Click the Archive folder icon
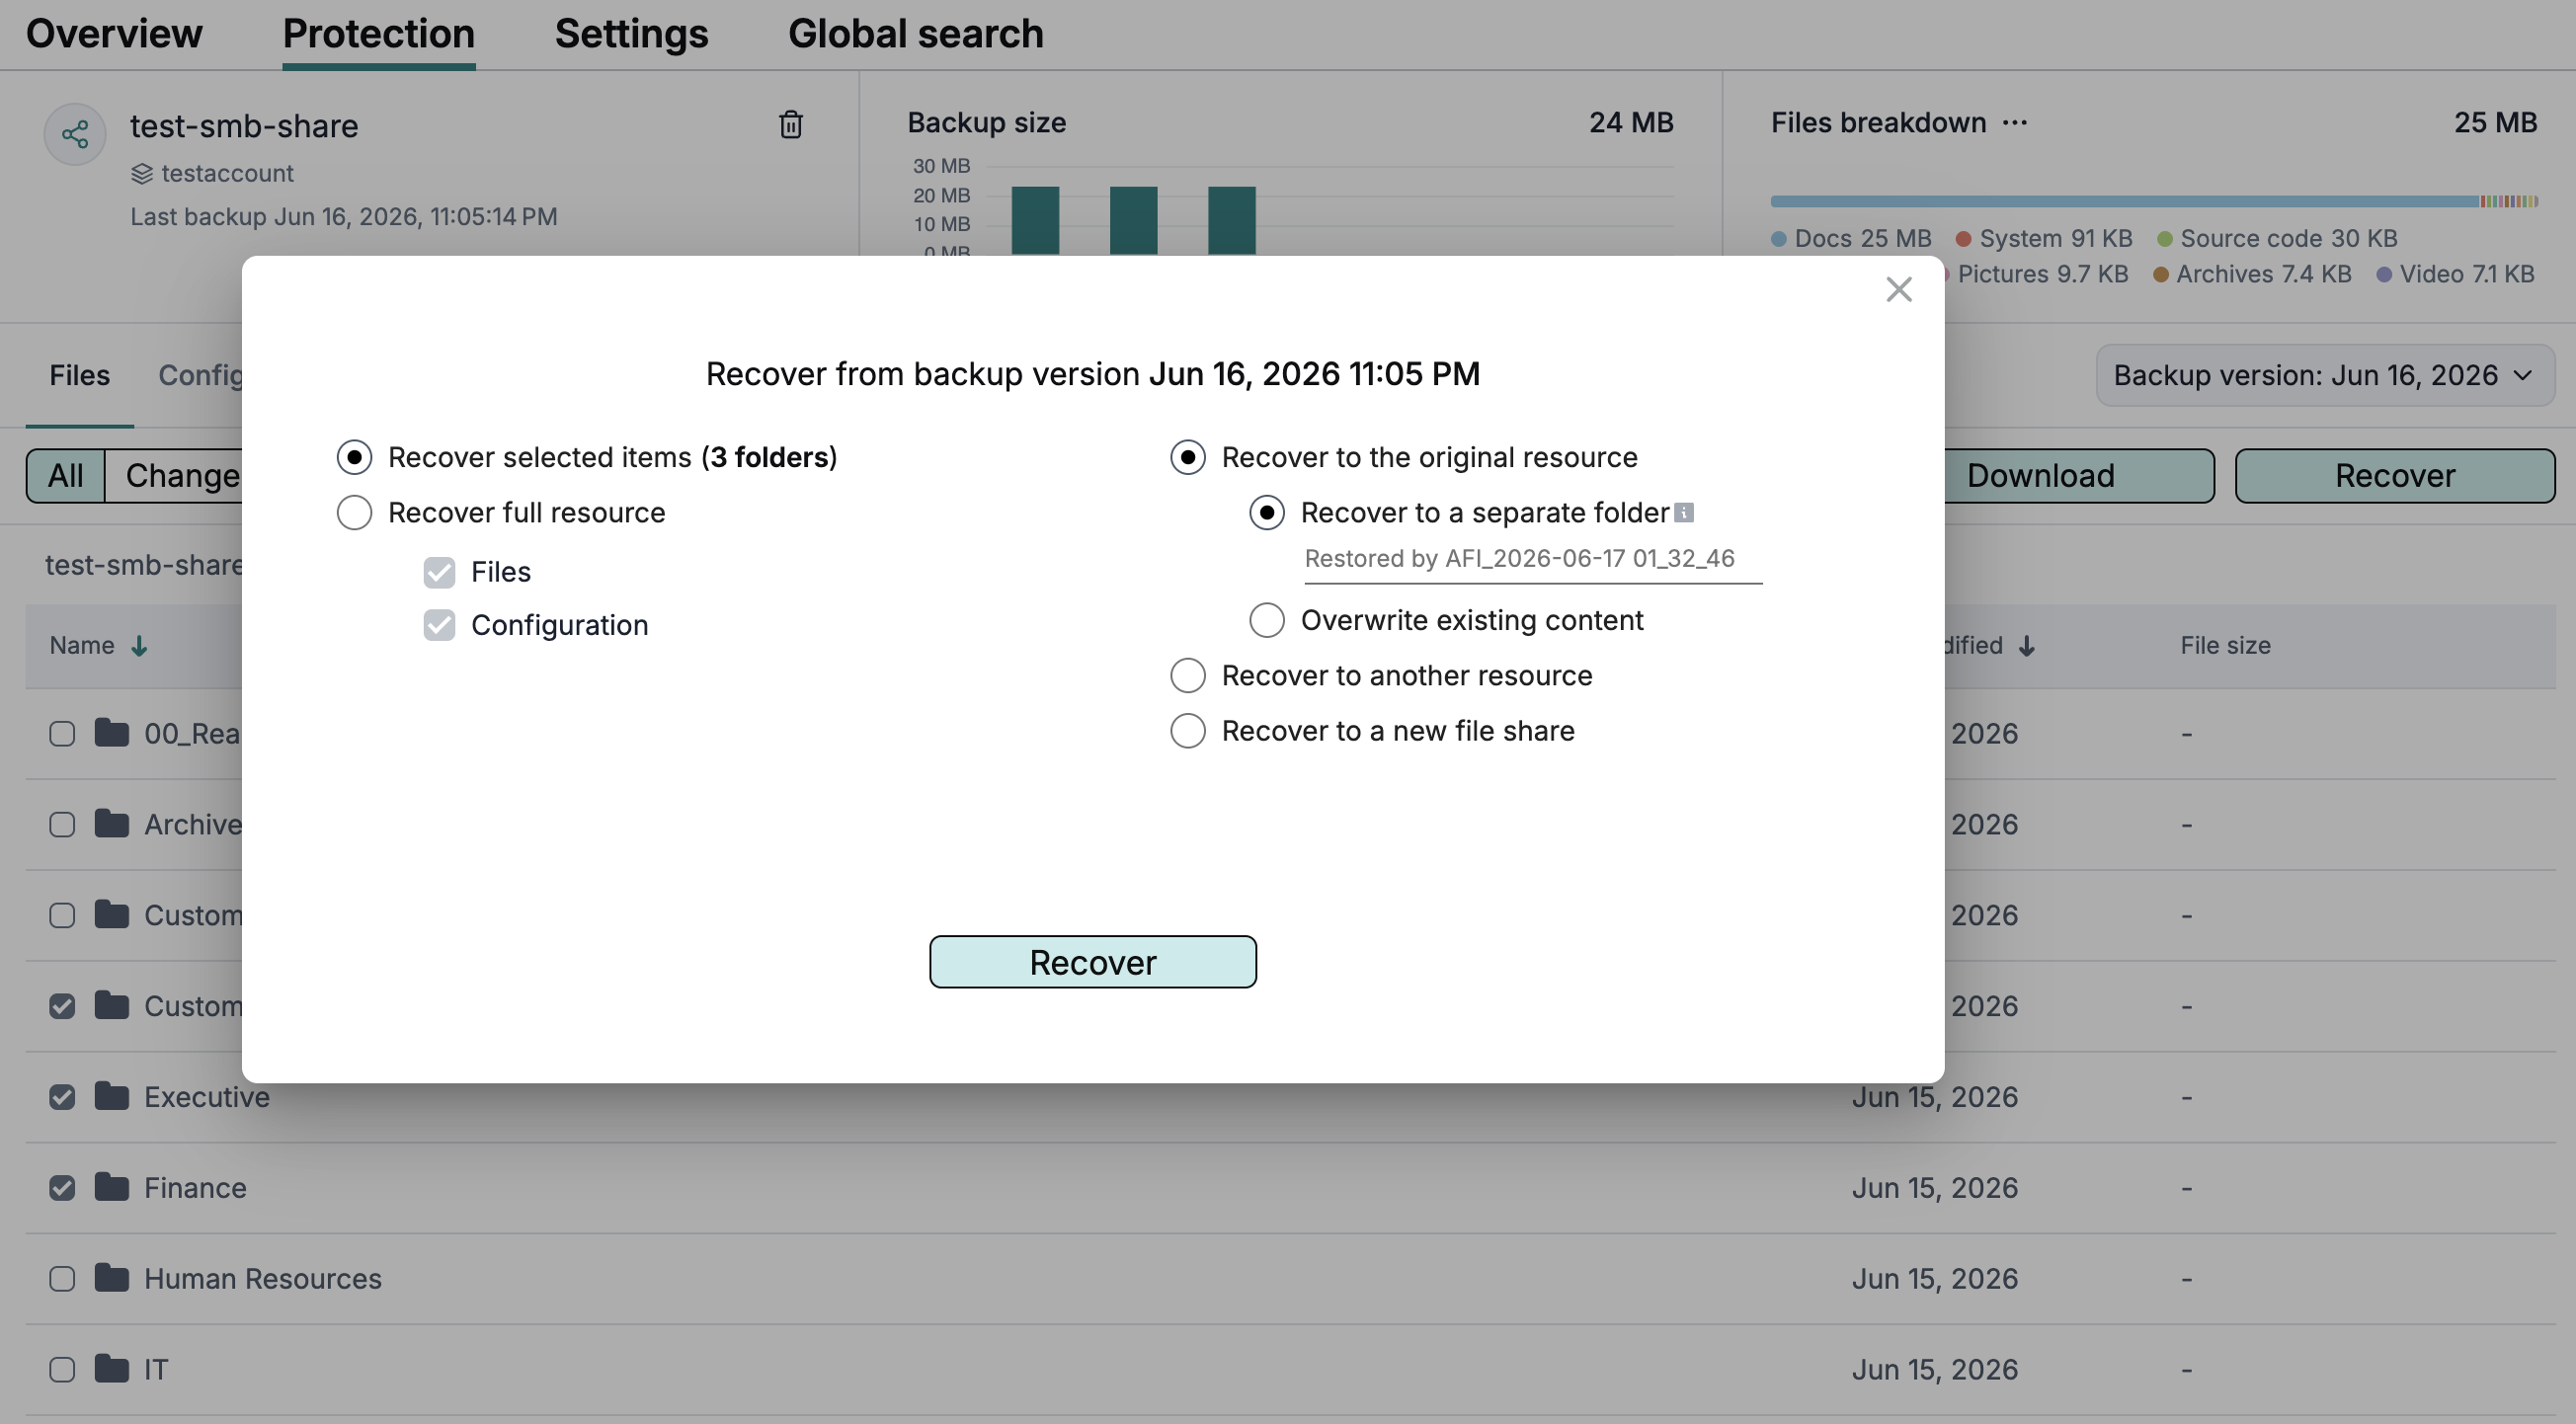The height and width of the screenshot is (1424, 2576). click(x=112, y=824)
